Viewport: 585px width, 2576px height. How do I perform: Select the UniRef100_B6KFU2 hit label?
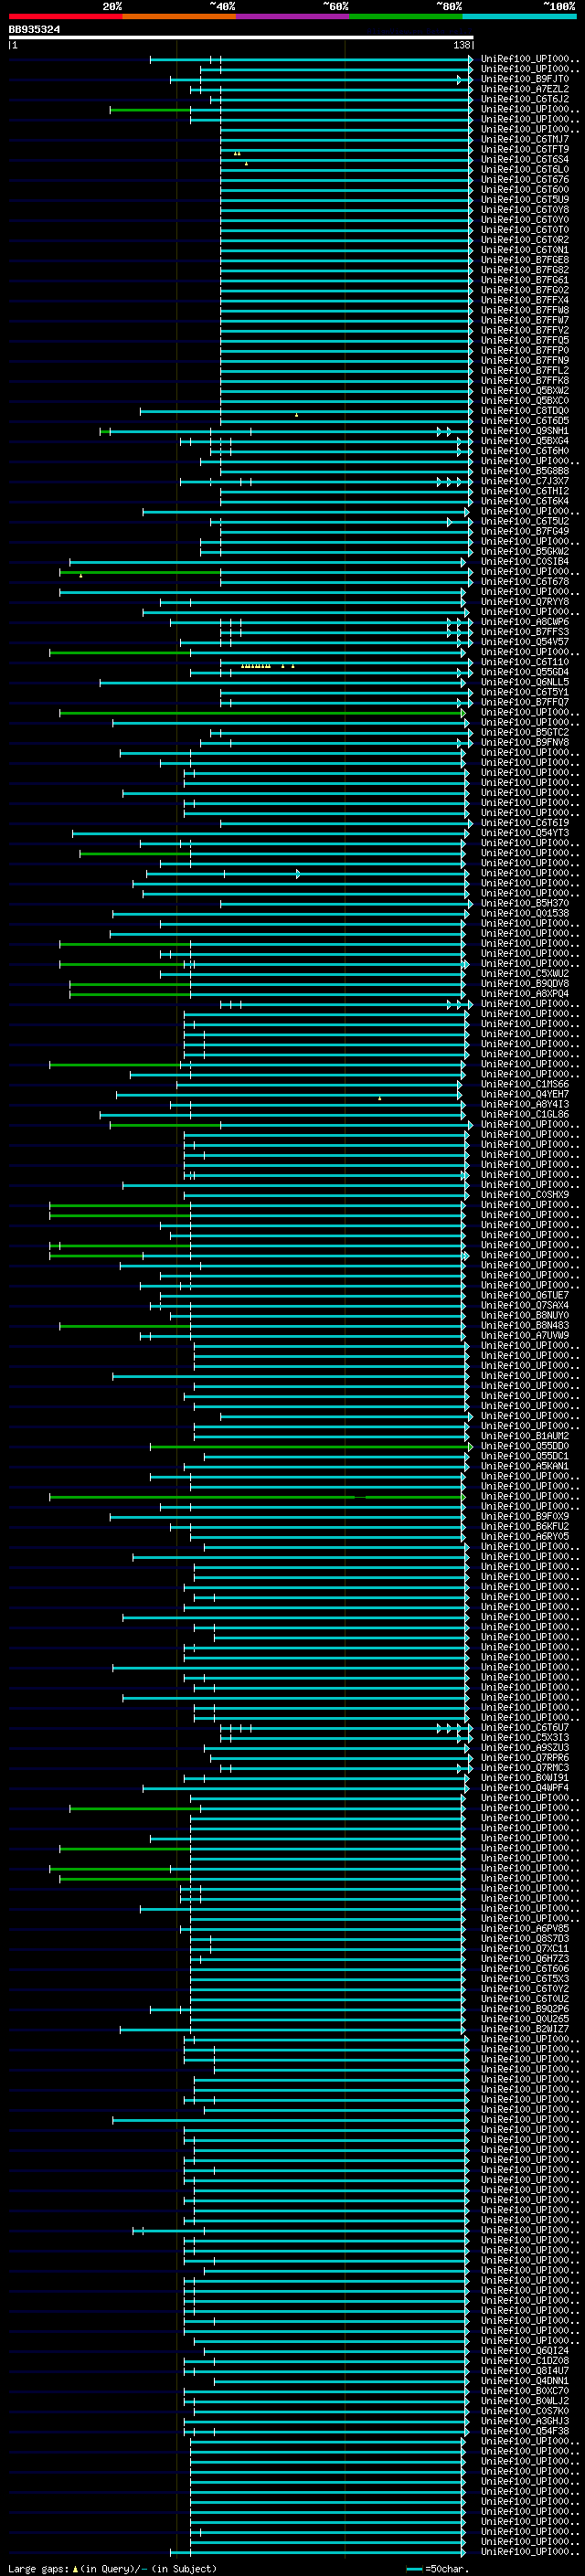[x=525, y=1526]
